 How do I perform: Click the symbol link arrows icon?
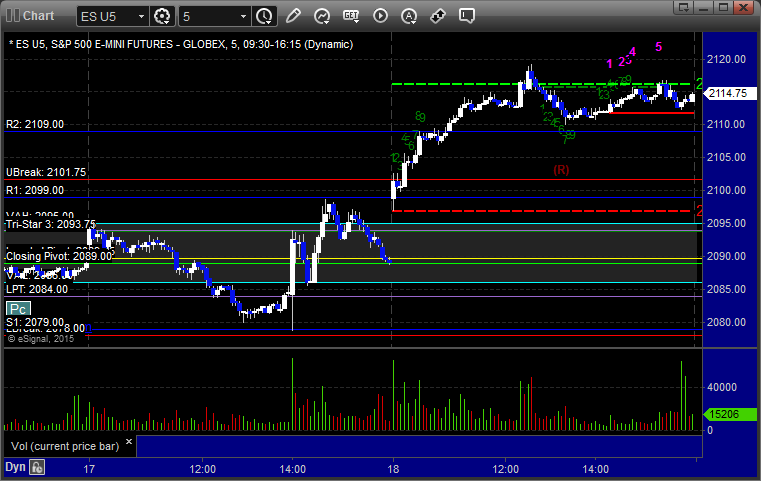coord(438,16)
